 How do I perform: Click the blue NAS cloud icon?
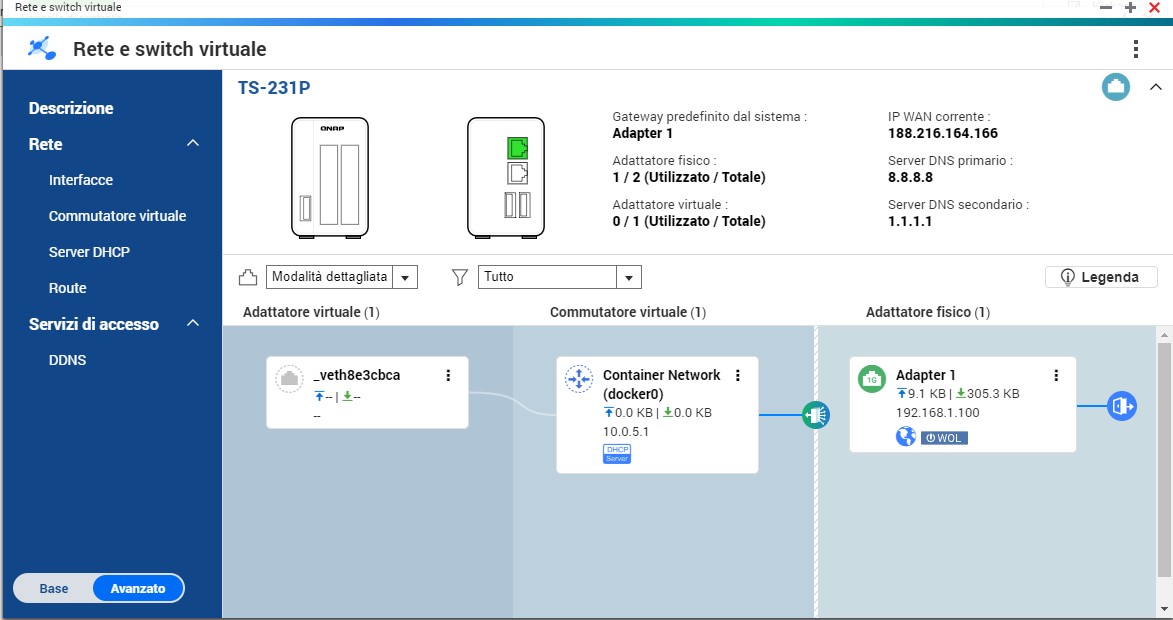click(x=1116, y=88)
